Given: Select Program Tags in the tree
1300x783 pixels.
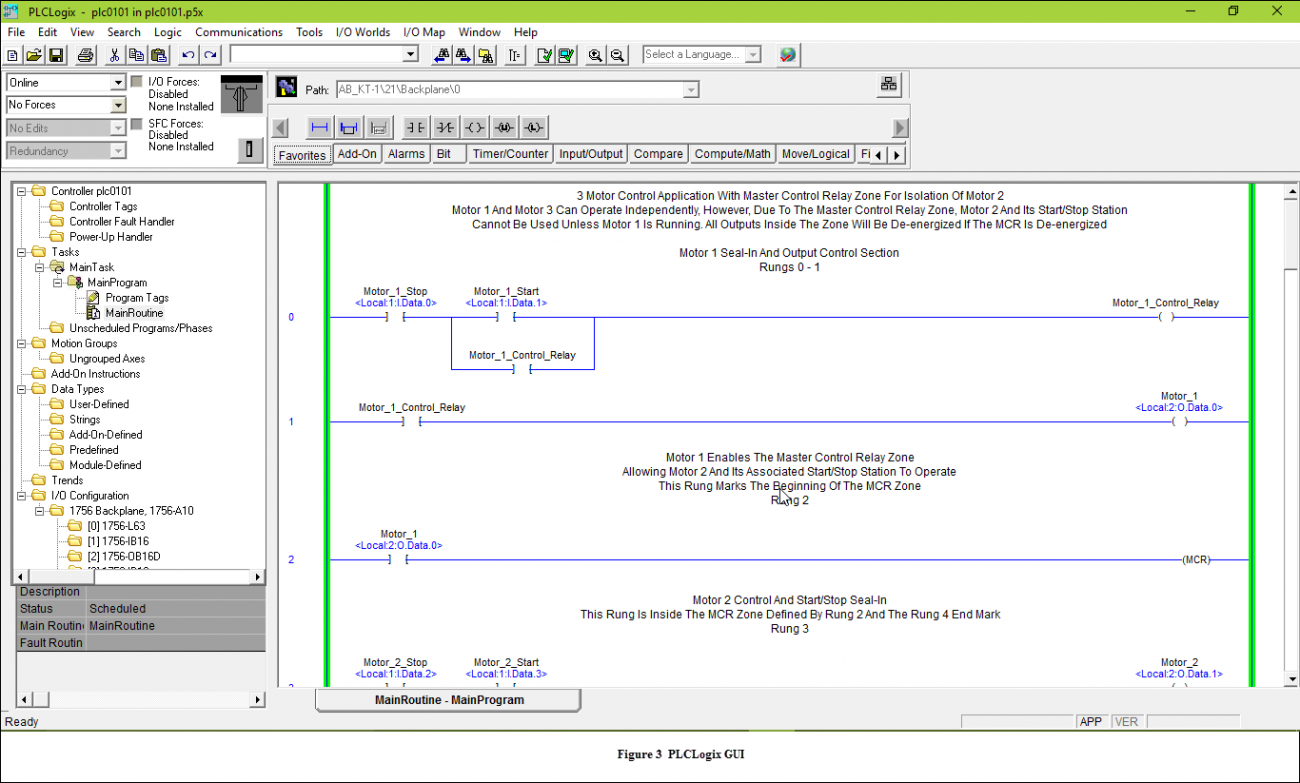Looking at the screenshot, I should tap(137, 298).
